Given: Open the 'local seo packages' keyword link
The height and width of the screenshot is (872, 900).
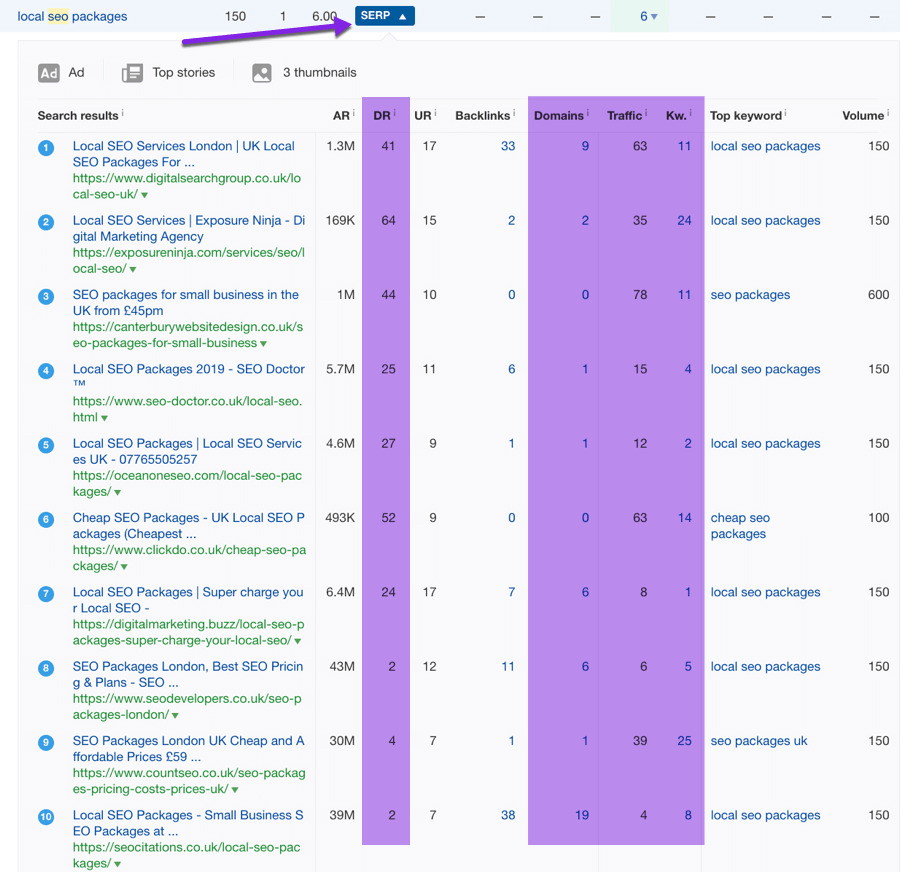Looking at the screenshot, I should 72,17.
